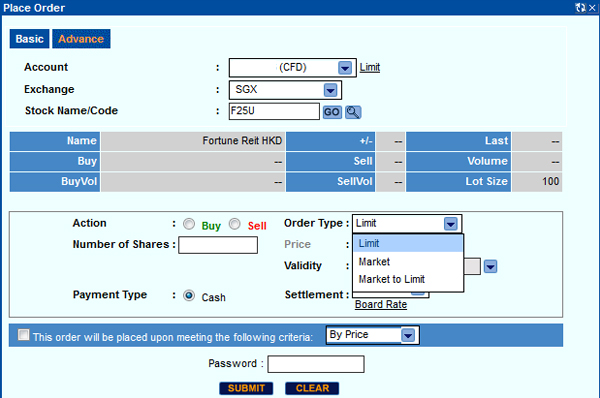The width and height of the screenshot is (600, 398).
Task: Click the Volume header cell
Action: [x=458, y=161]
